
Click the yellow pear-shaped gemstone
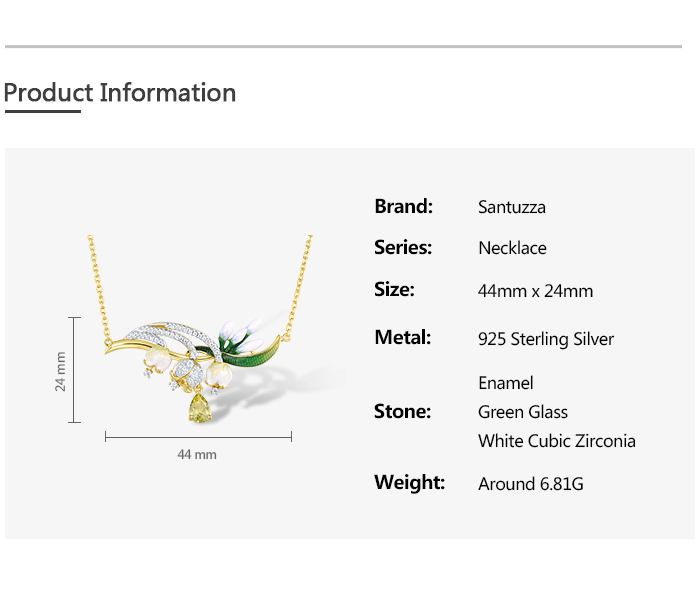(199, 408)
